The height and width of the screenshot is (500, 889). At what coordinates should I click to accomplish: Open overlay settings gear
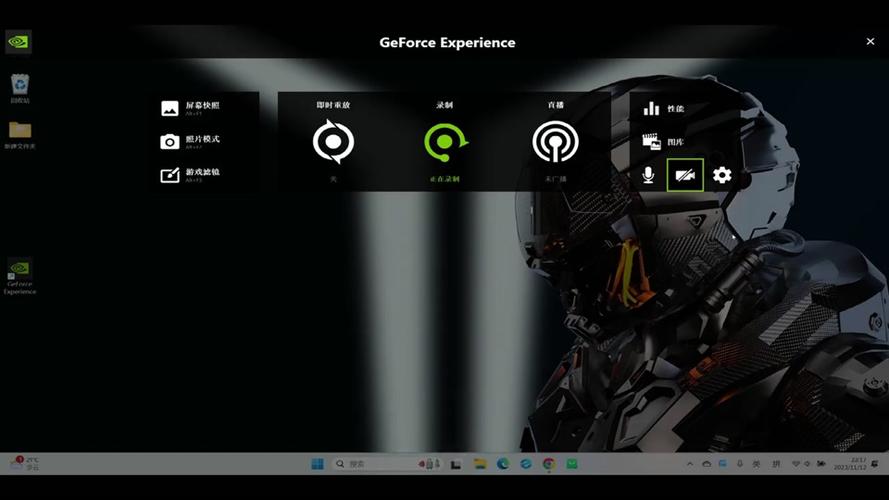tap(722, 175)
